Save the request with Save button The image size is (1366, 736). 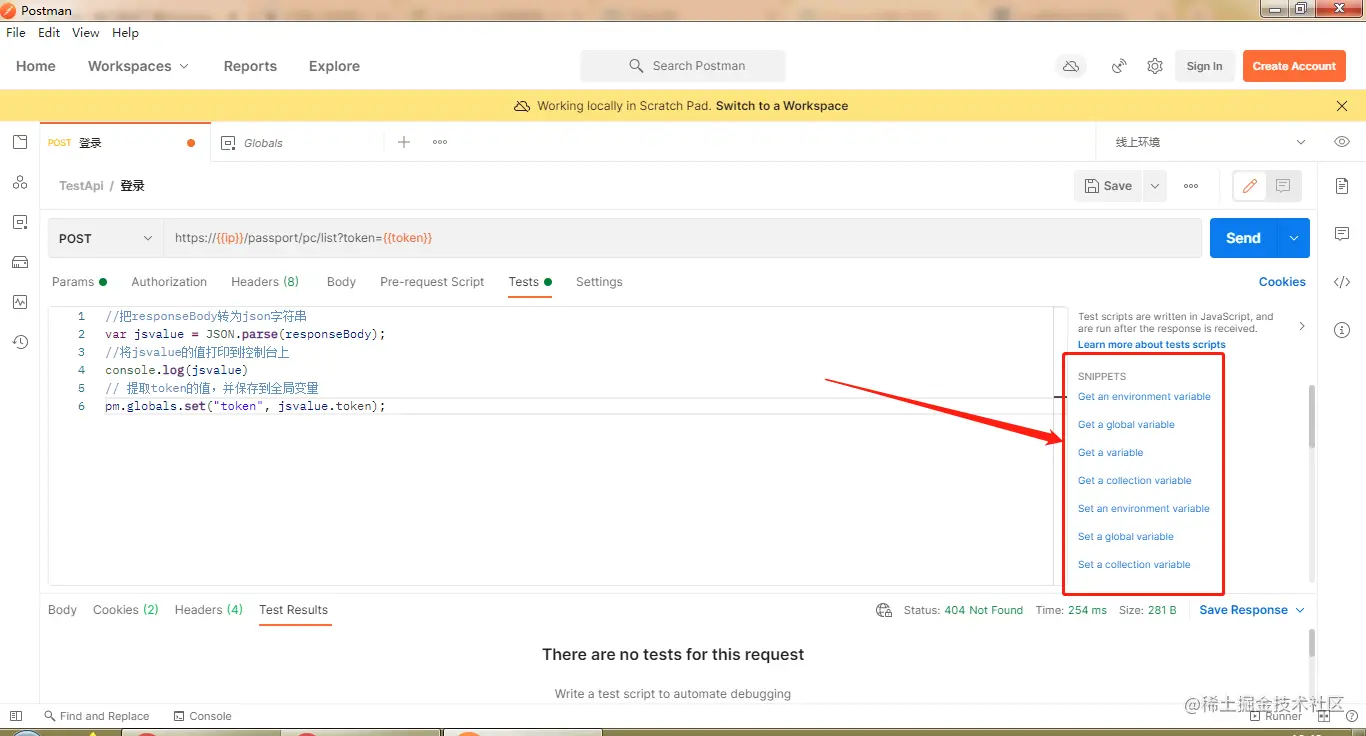pos(1109,186)
